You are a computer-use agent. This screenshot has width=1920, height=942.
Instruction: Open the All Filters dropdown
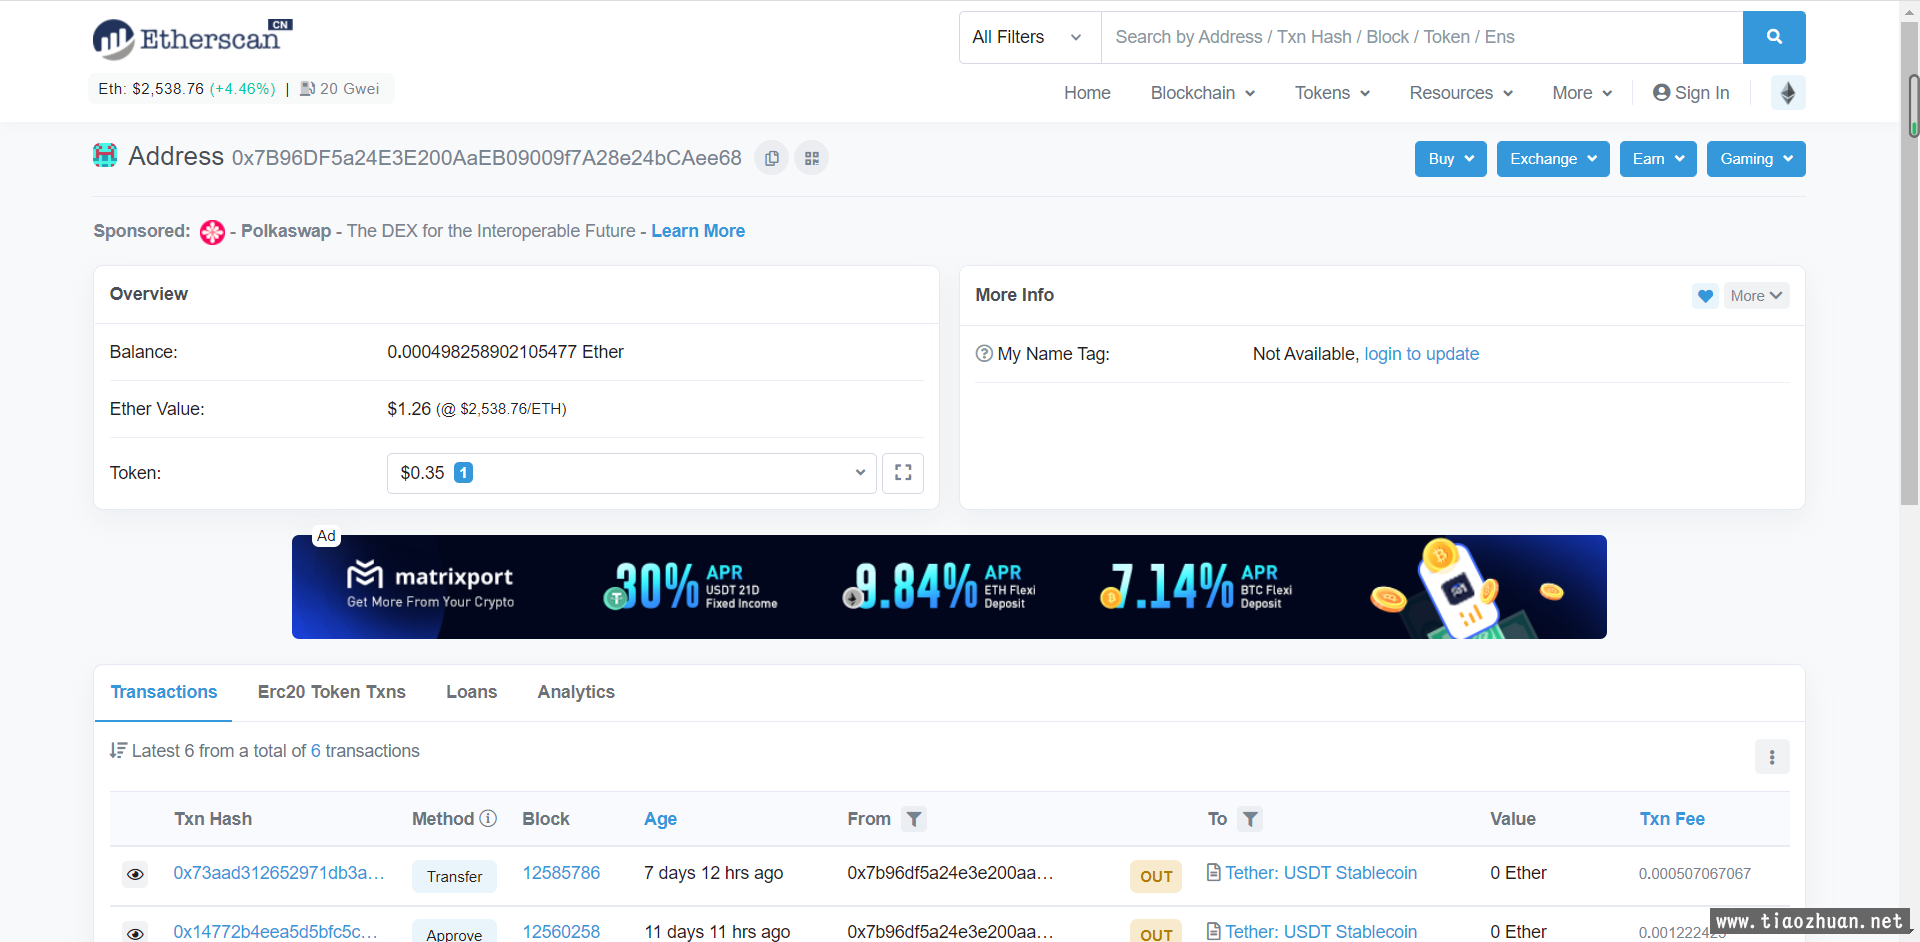pos(1030,37)
